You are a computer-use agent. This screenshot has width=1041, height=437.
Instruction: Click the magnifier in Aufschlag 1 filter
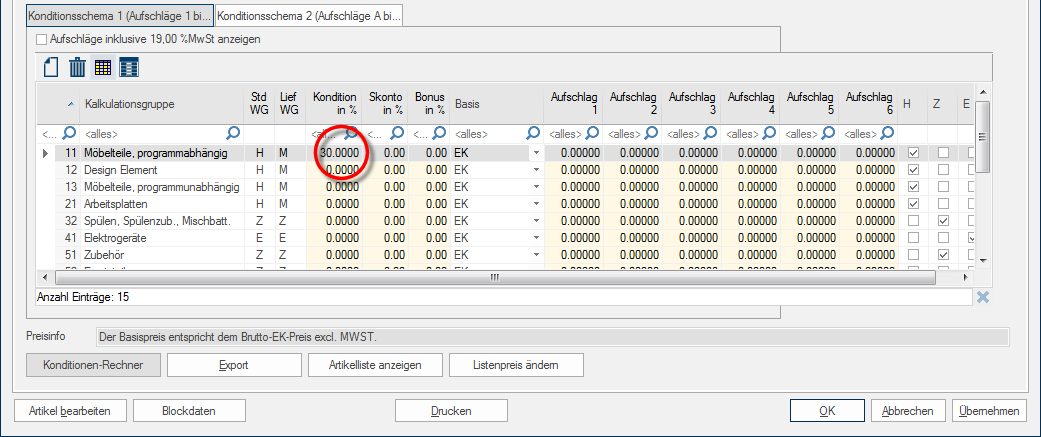pos(592,132)
